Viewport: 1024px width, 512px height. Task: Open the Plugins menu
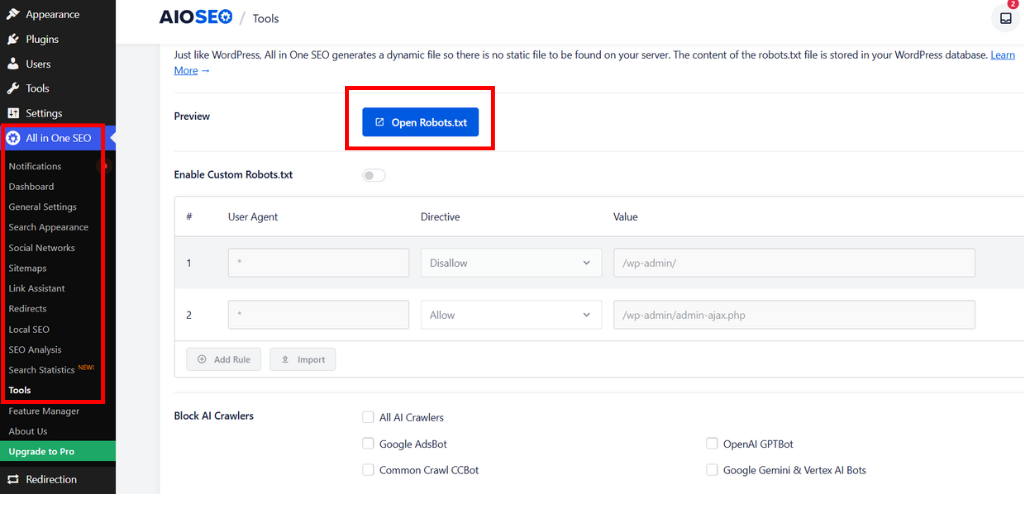click(x=42, y=39)
